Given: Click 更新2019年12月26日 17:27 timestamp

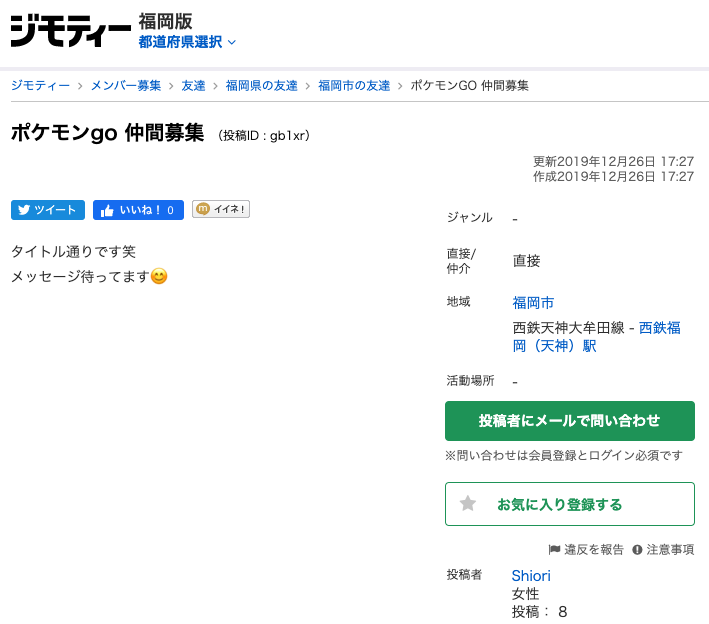Looking at the screenshot, I should click(613, 161).
